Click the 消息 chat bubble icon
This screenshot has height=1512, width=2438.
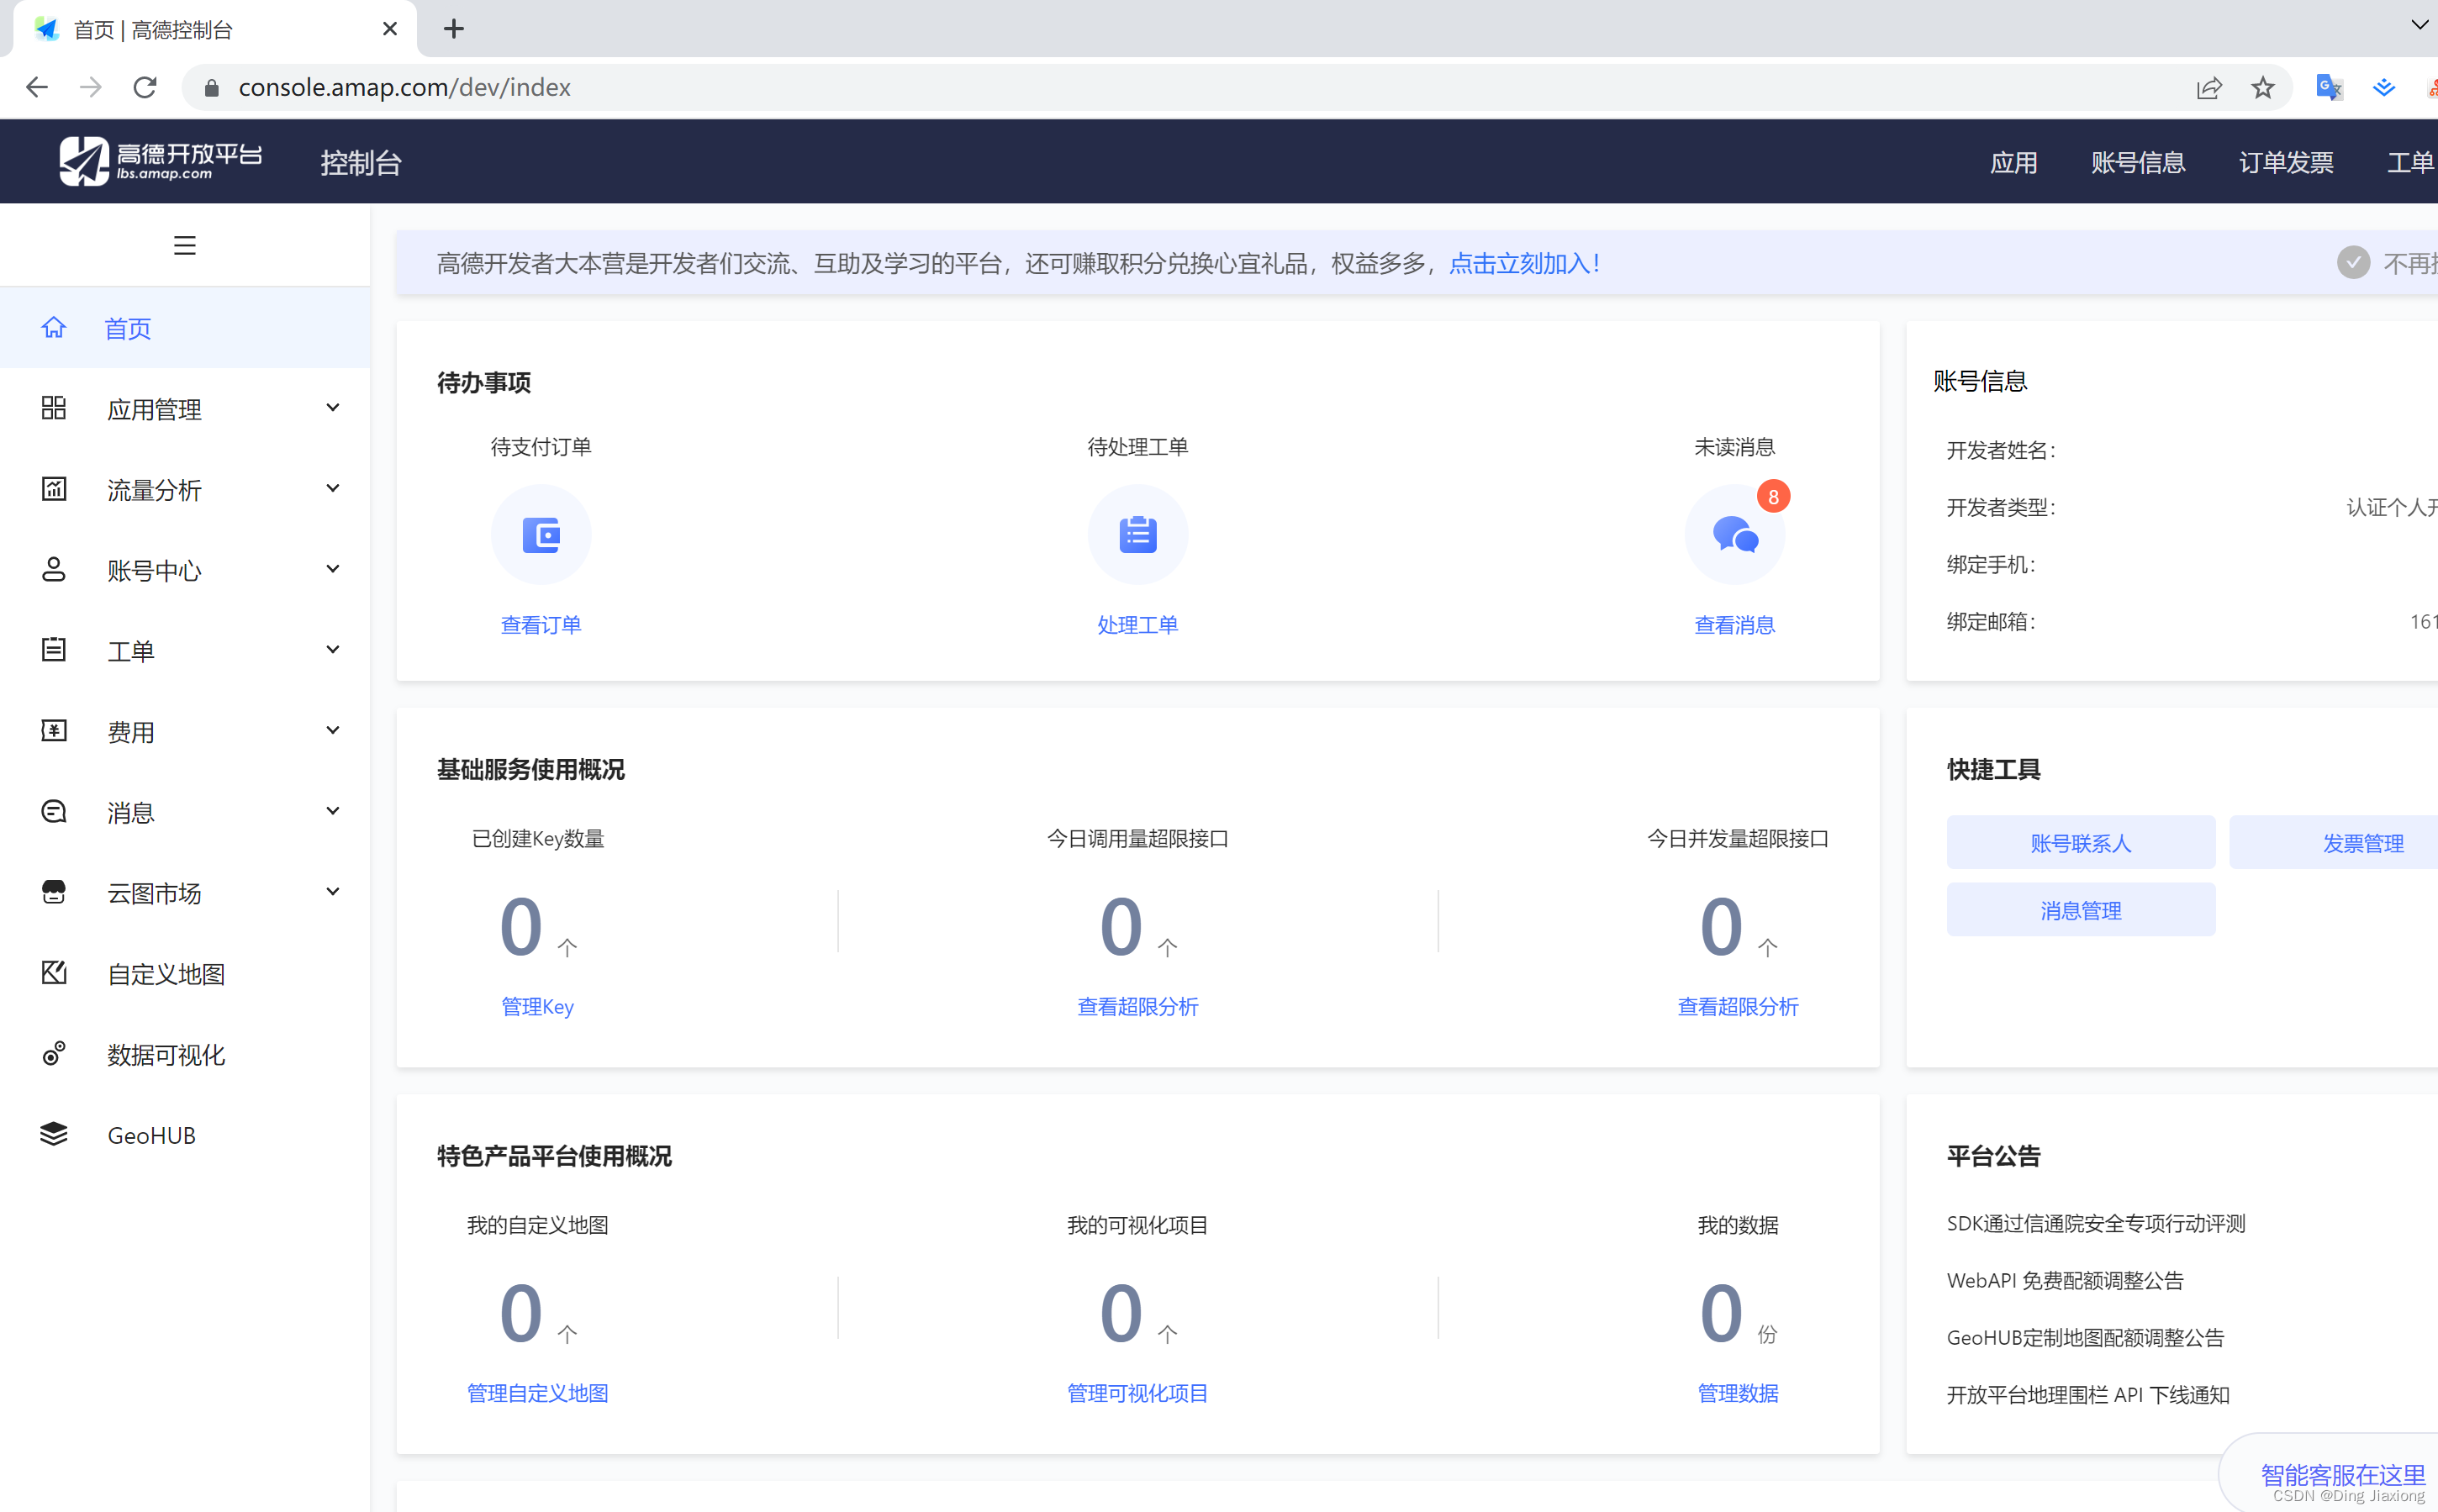[53, 811]
